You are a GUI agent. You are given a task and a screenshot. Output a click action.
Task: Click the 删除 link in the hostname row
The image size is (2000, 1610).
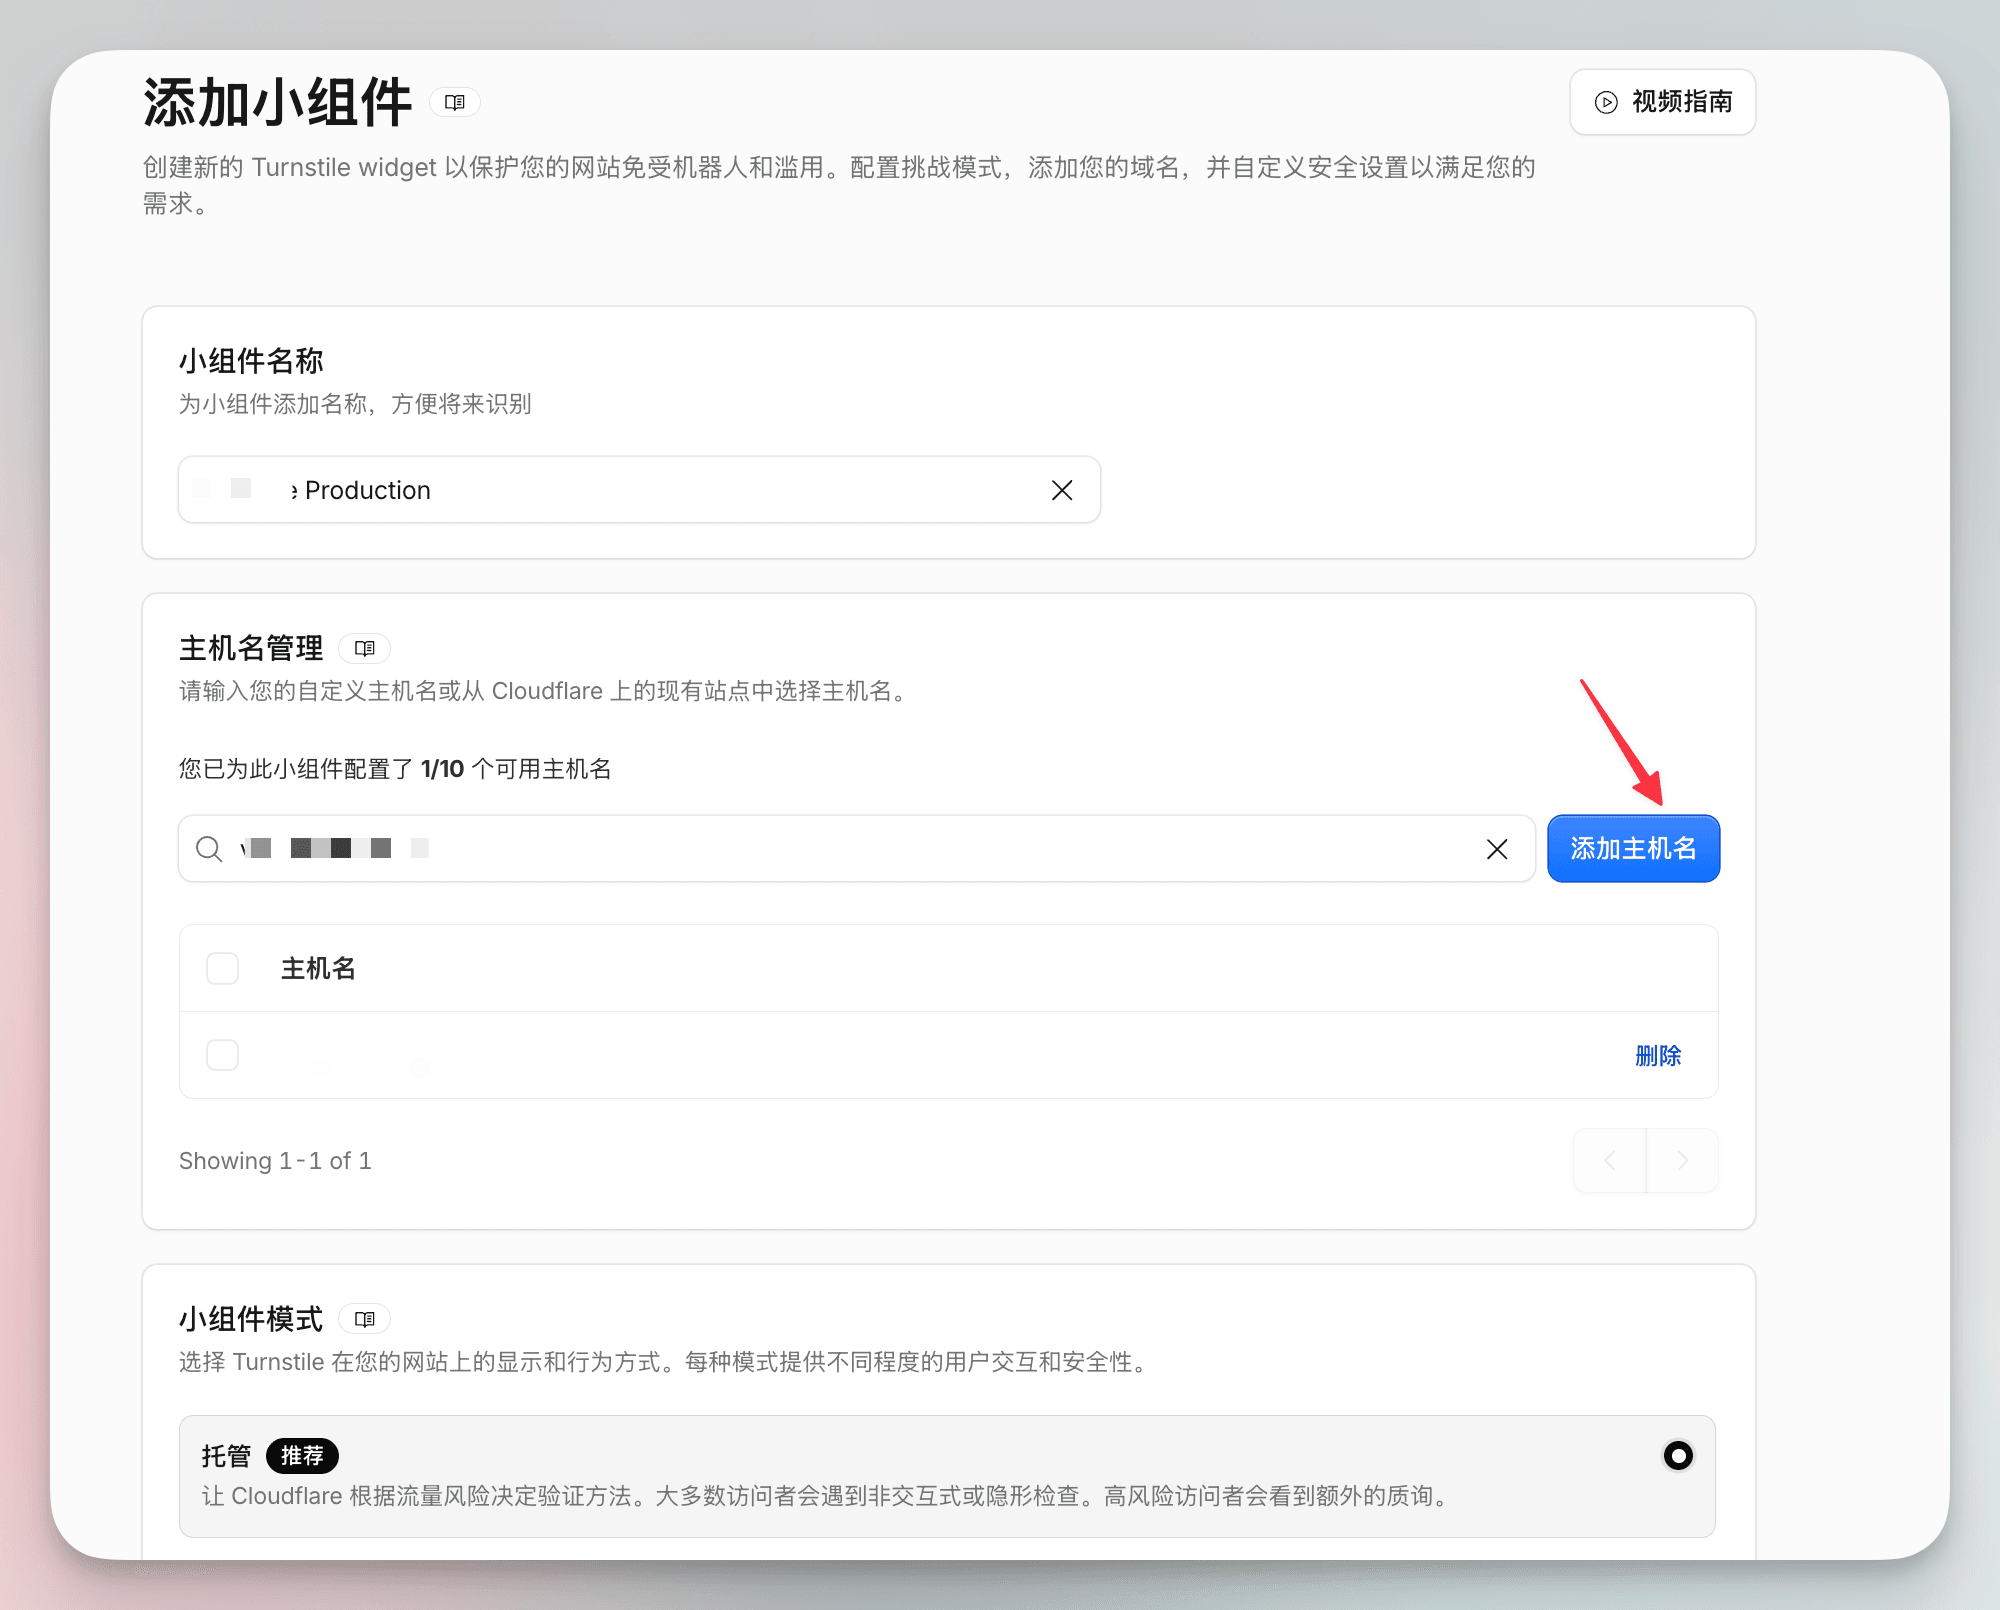pyautogui.click(x=1658, y=1056)
